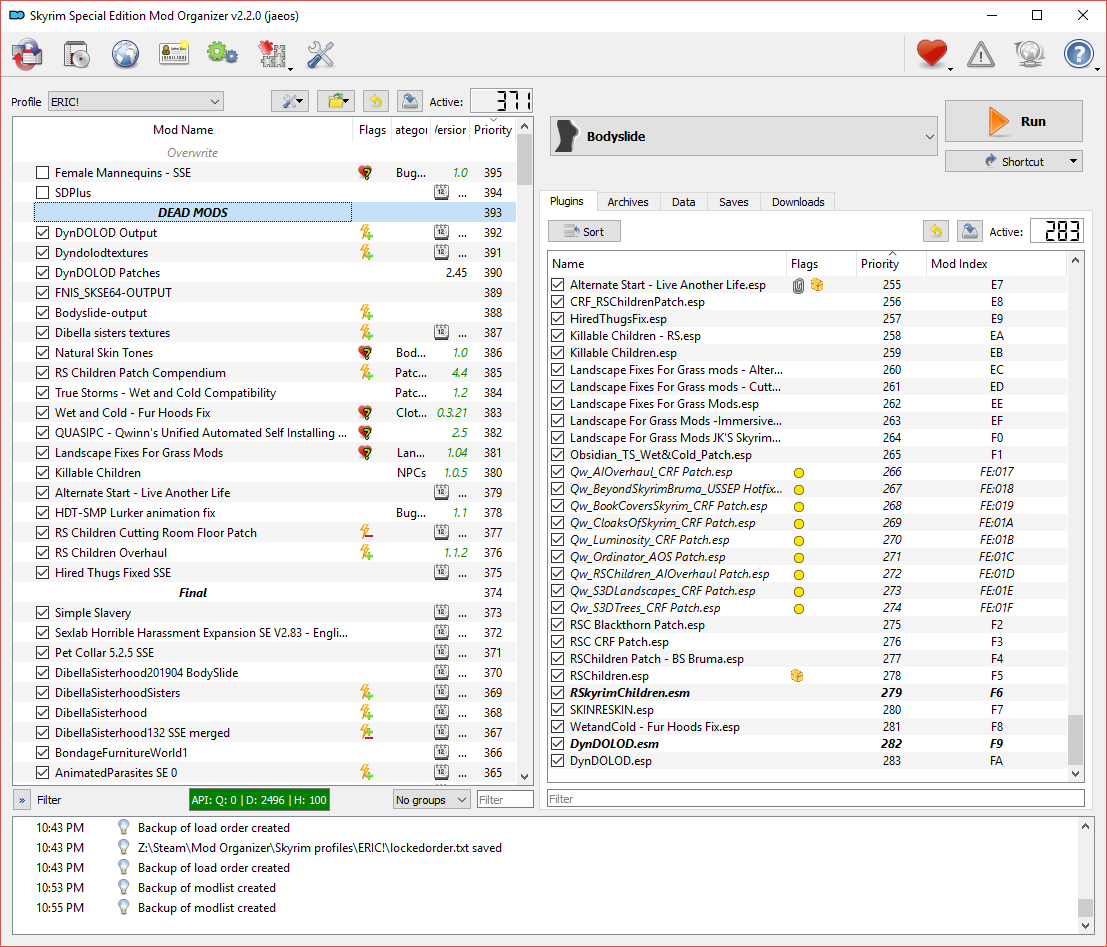Open the Profile ERIC! dropdown
Screen dimensions: 1107x947
pos(136,102)
